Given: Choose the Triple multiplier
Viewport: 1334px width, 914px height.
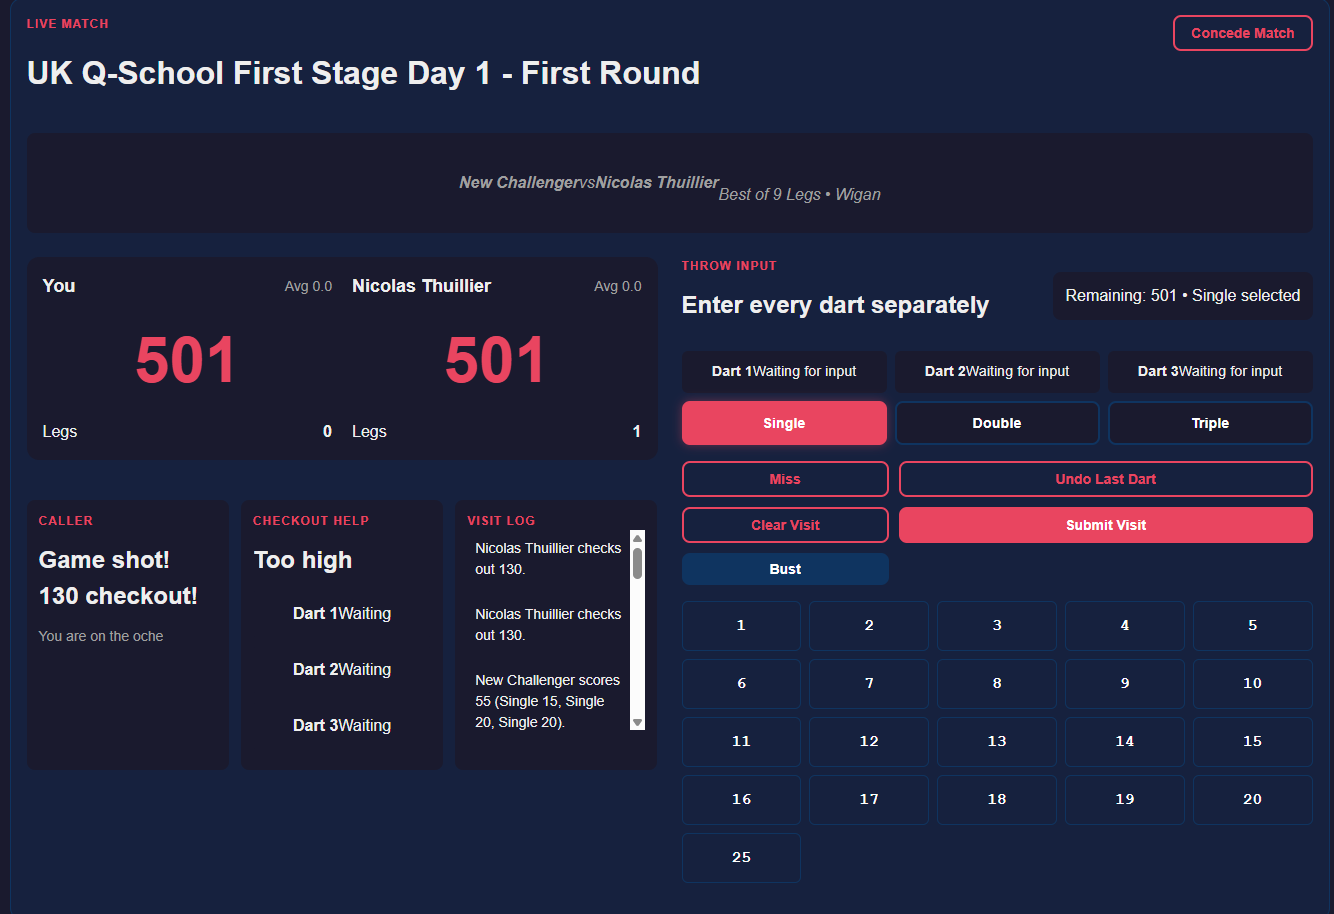Looking at the screenshot, I should pos(1210,423).
